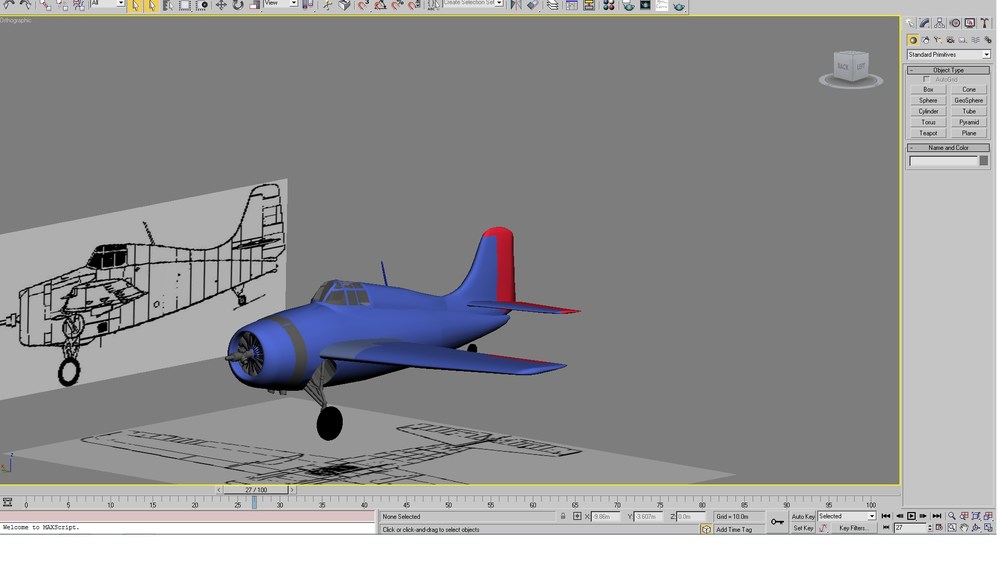Open the mini curve editor icon
This screenshot has height=562, width=1000.
tap(7, 503)
